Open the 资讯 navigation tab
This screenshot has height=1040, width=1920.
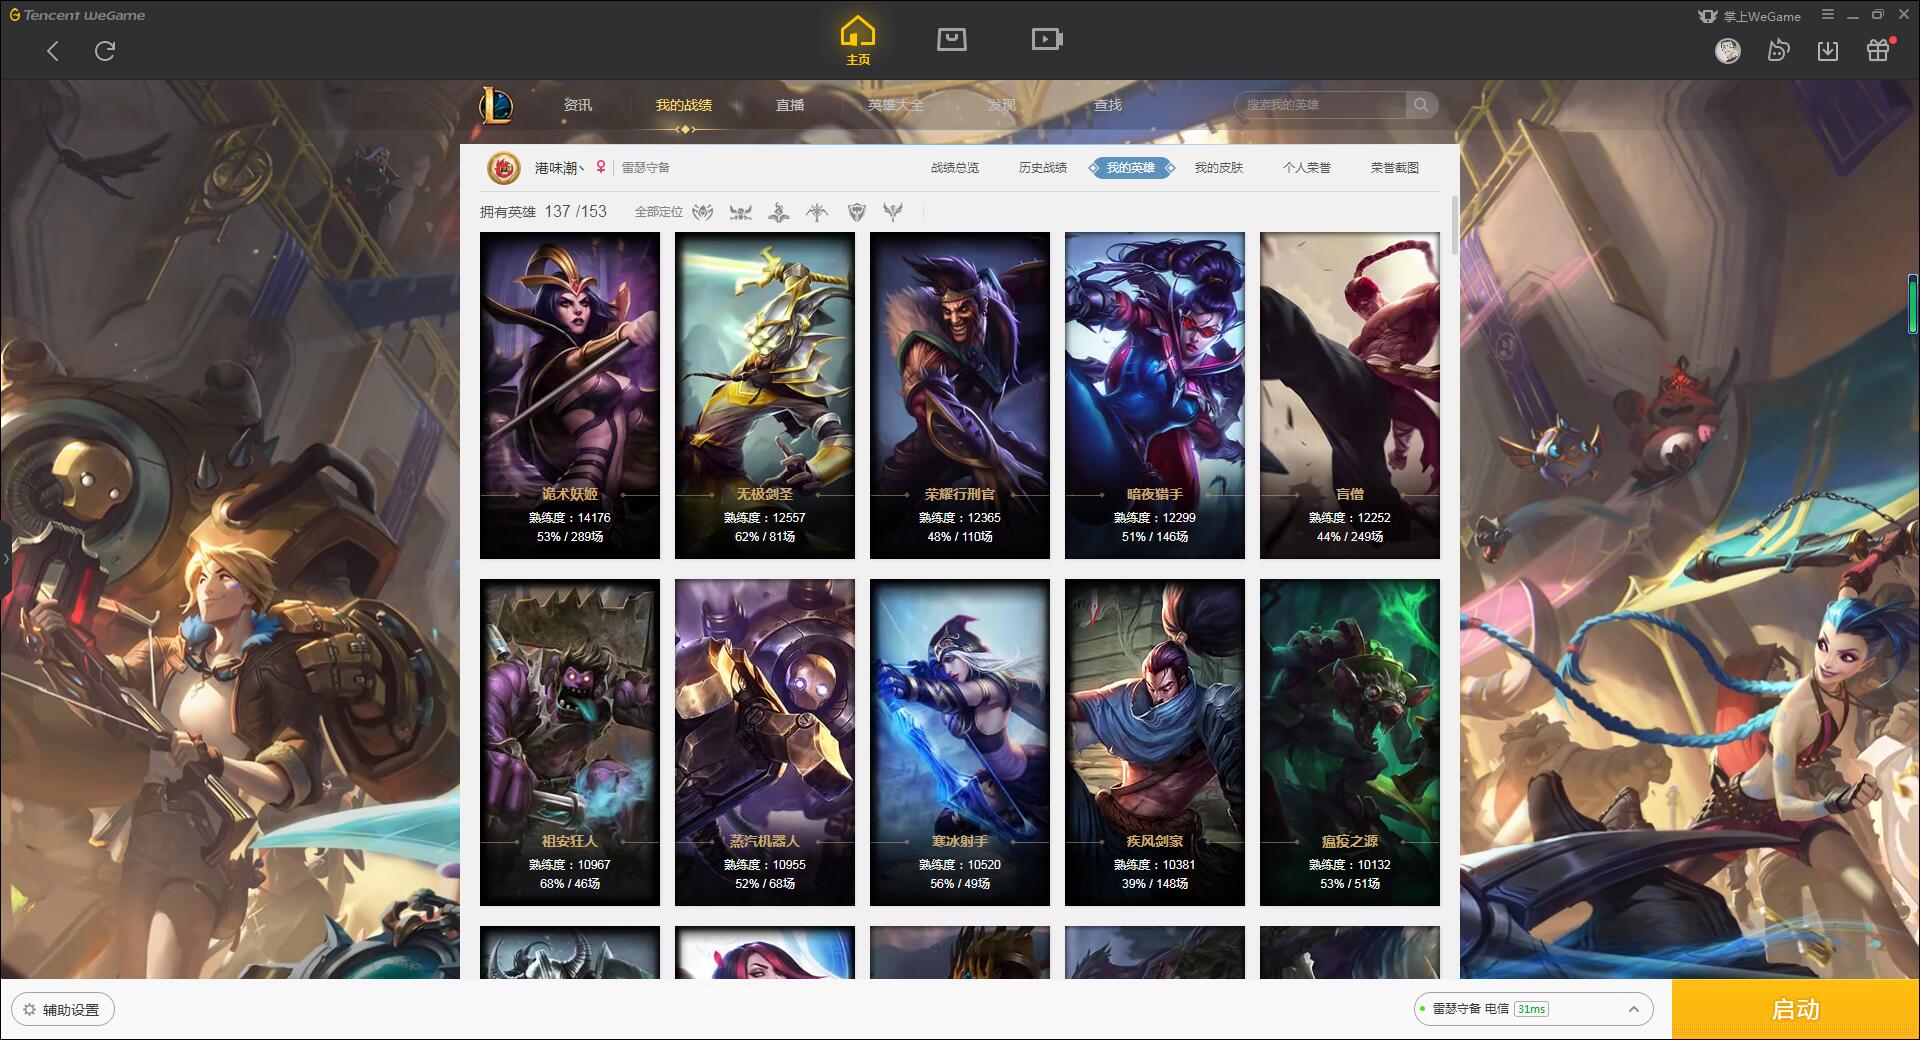point(577,105)
